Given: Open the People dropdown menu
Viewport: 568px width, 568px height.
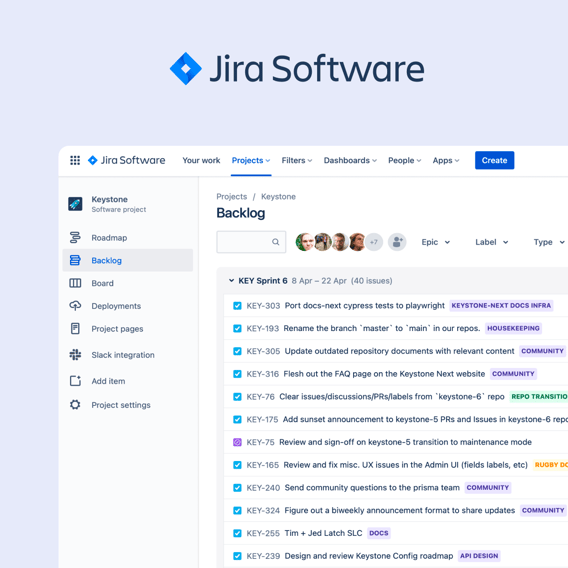Looking at the screenshot, I should (x=405, y=160).
